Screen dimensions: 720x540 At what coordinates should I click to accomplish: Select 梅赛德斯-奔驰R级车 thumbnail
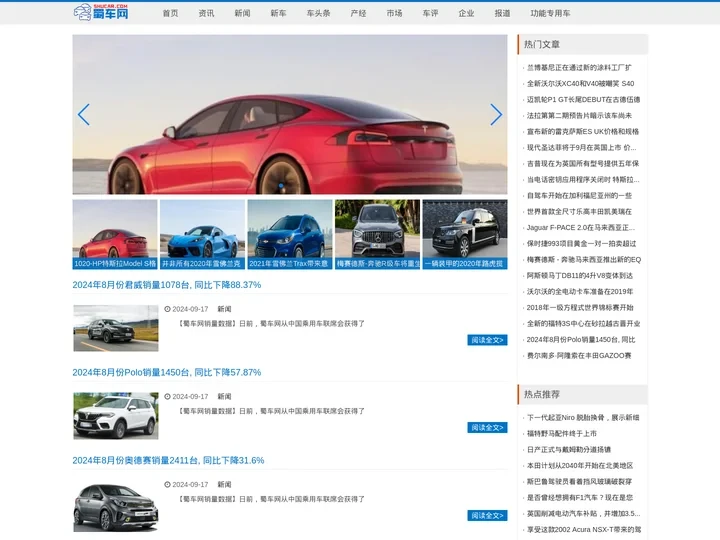377,234
